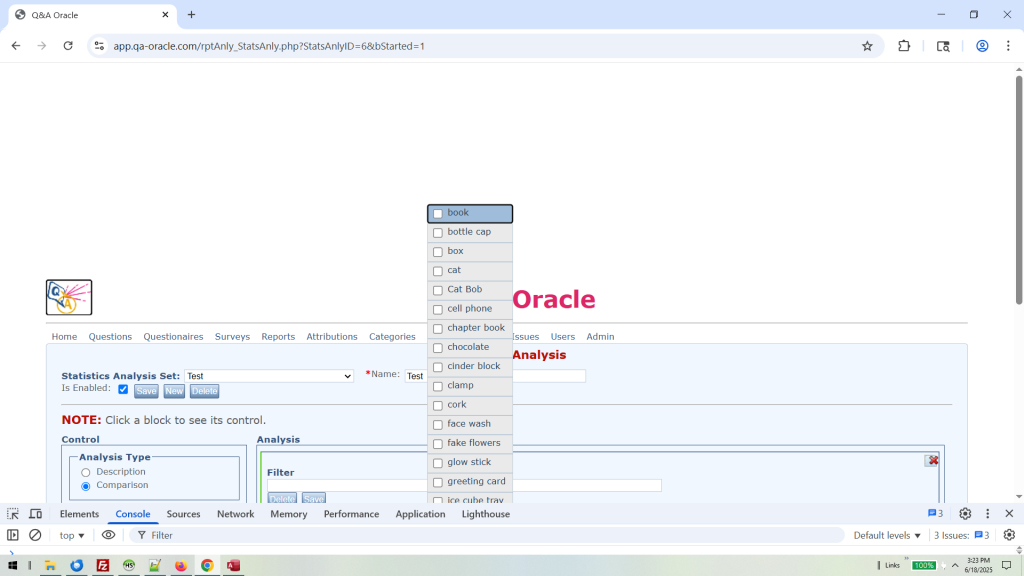Open DevTools settings gear in tab bar
This screenshot has height=576, width=1024.
(x=965, y=514)
